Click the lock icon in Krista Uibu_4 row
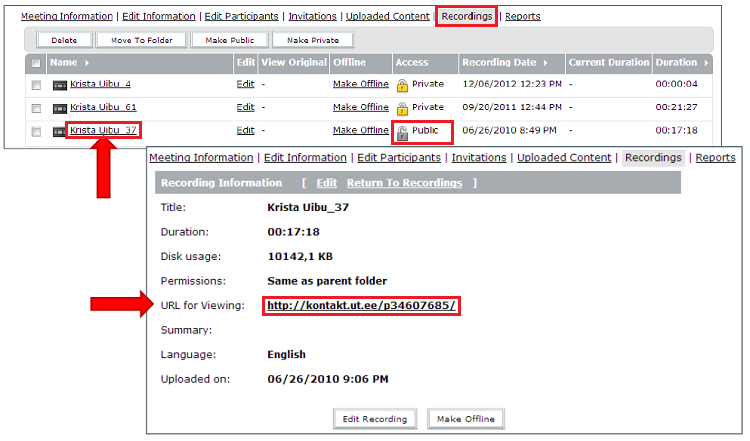Image resolution: width=750 pixels, height=441 pixels. click(x=402, y=85)
